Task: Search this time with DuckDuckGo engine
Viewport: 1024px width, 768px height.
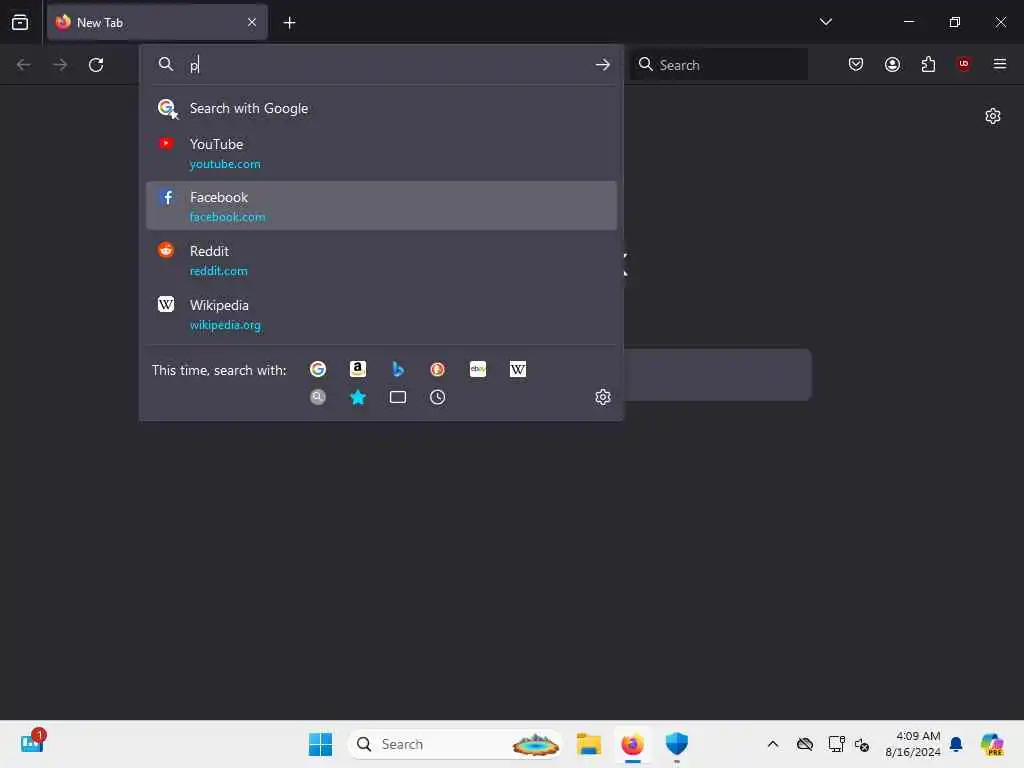Action: [x=438, y=369]
